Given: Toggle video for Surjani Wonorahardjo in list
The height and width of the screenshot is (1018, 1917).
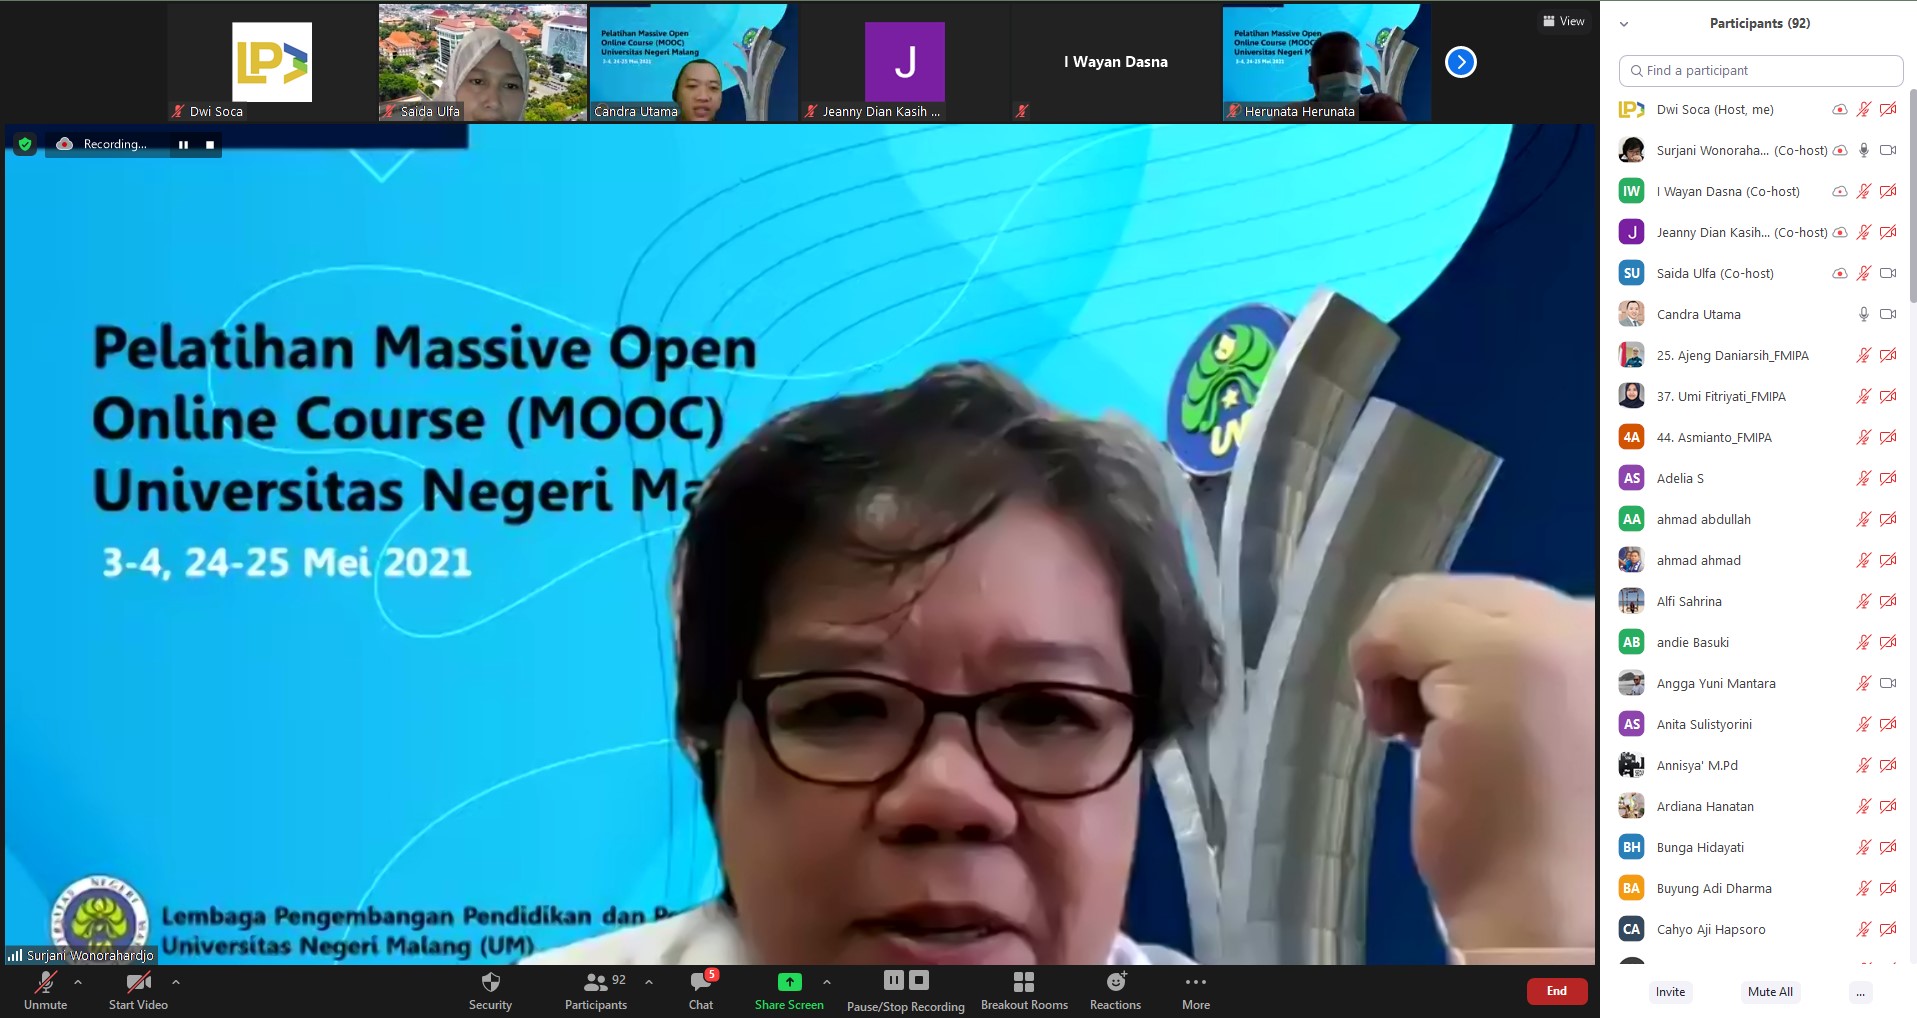Looking at the screenshot, I should (x=1888, y=150).
